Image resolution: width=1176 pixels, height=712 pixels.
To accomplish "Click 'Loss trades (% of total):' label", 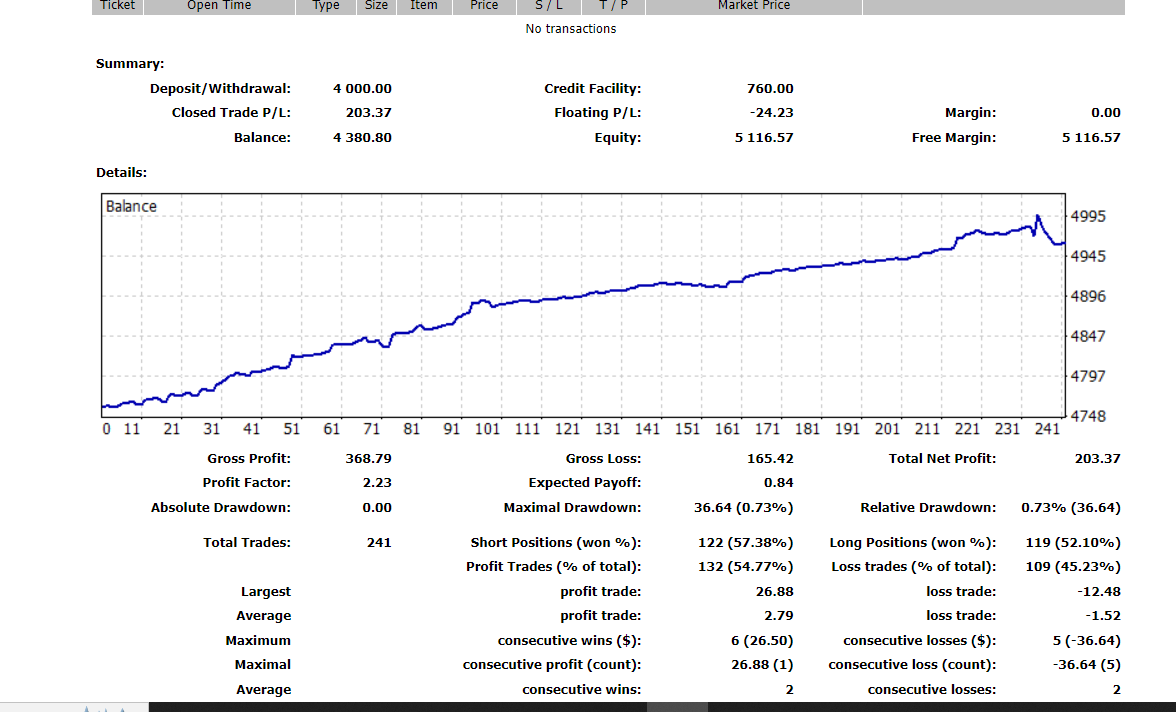I will (x=914, y=566).
